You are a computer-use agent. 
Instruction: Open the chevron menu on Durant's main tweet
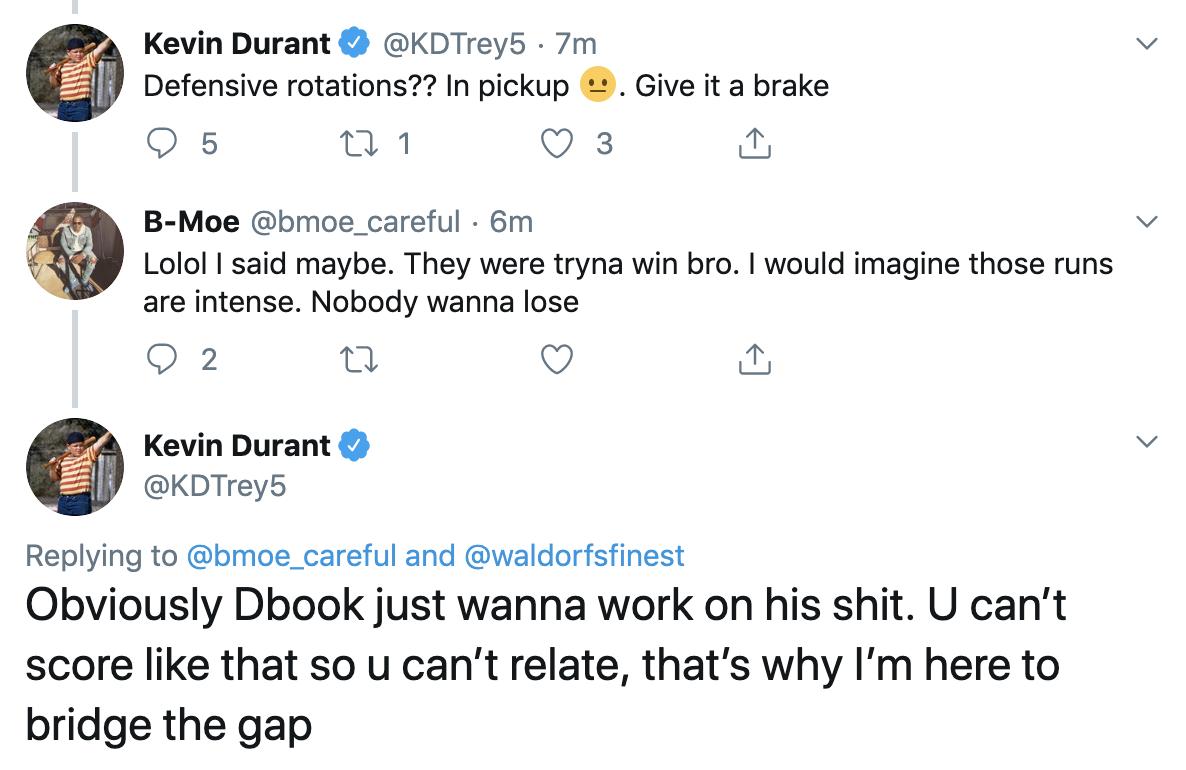pos(1148,442)
